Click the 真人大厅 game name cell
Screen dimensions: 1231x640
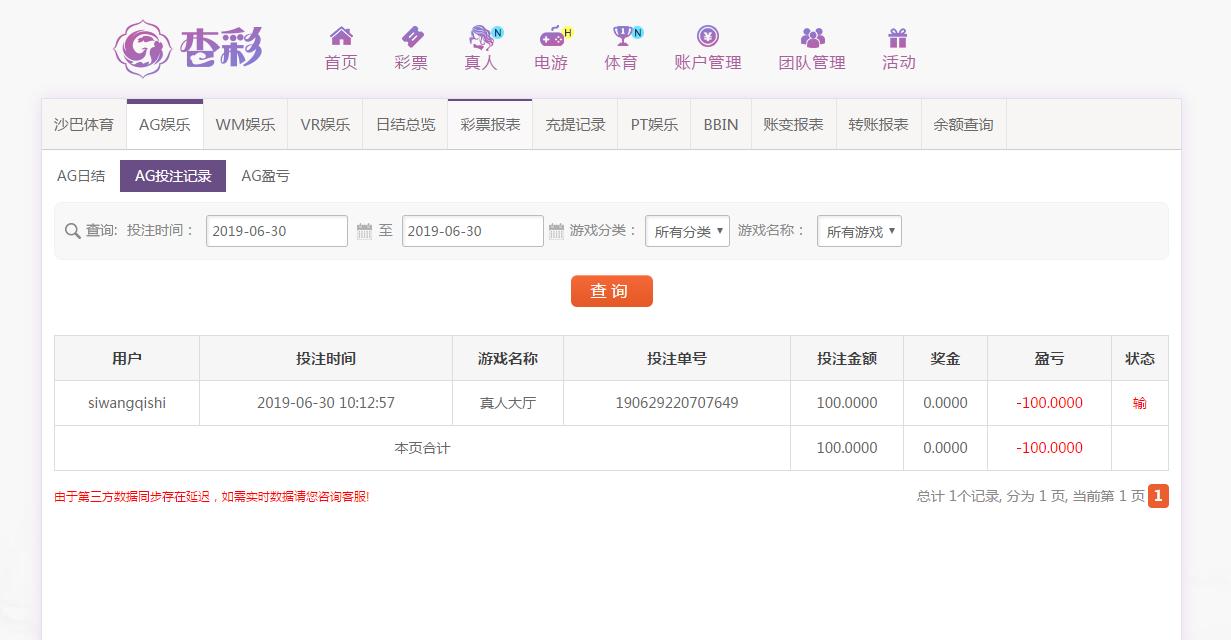[508, 403]
